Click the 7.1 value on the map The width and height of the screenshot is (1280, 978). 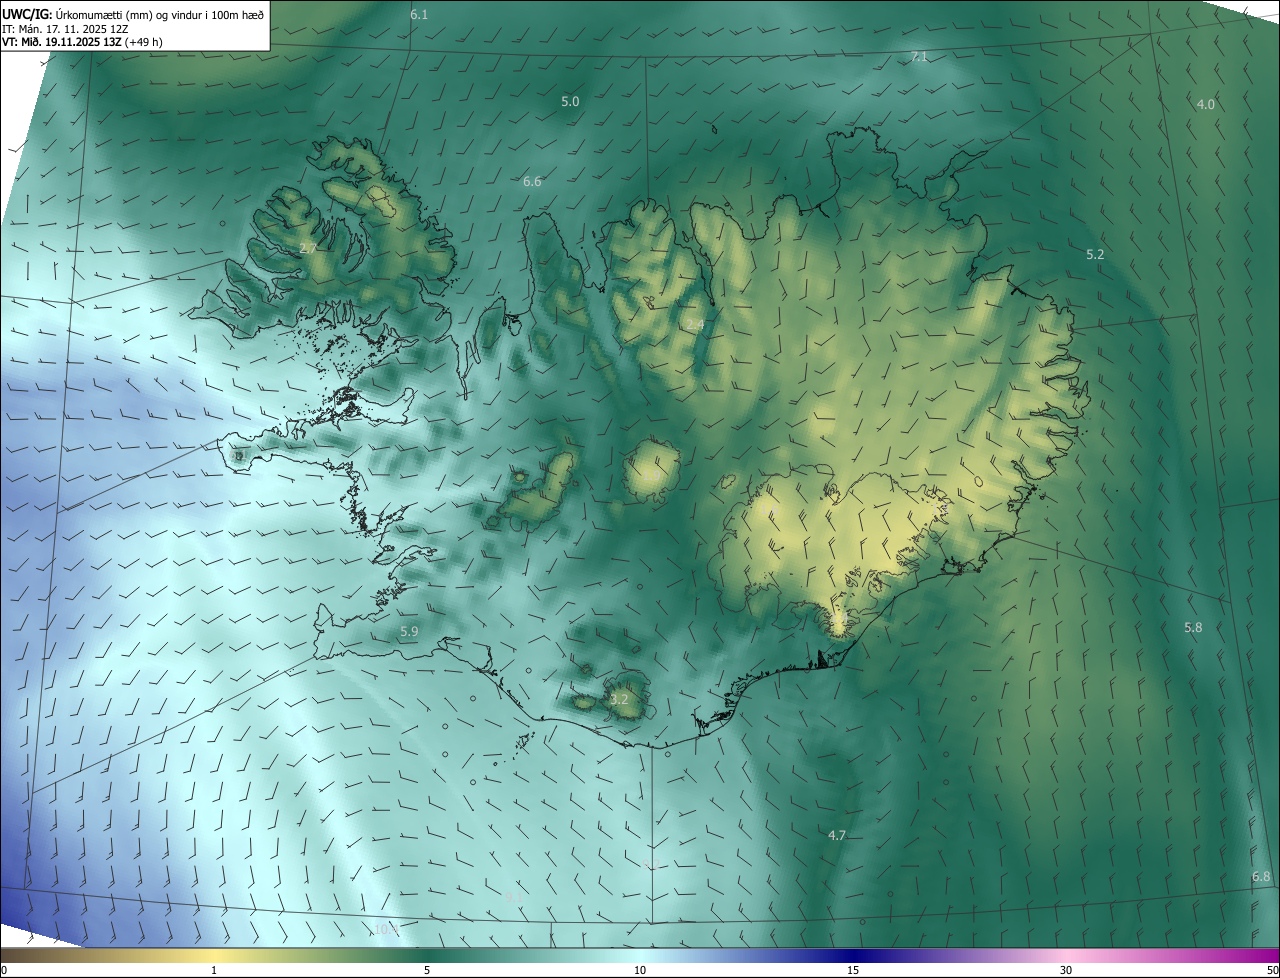pos(919,57)
